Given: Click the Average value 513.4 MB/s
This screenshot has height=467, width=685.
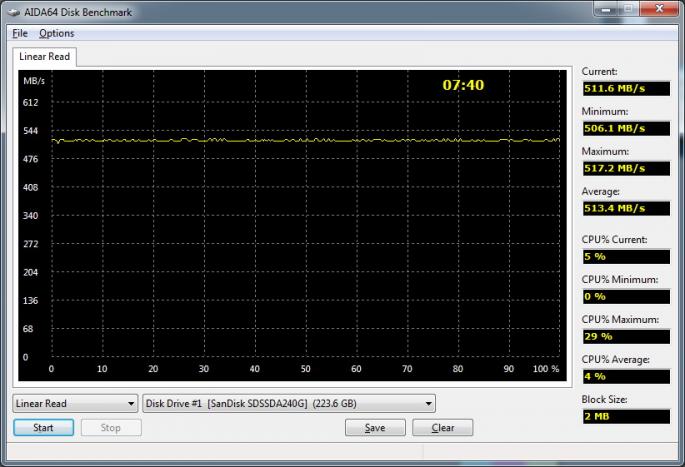Looking at the screenshot, I should (x=626, y=208).
